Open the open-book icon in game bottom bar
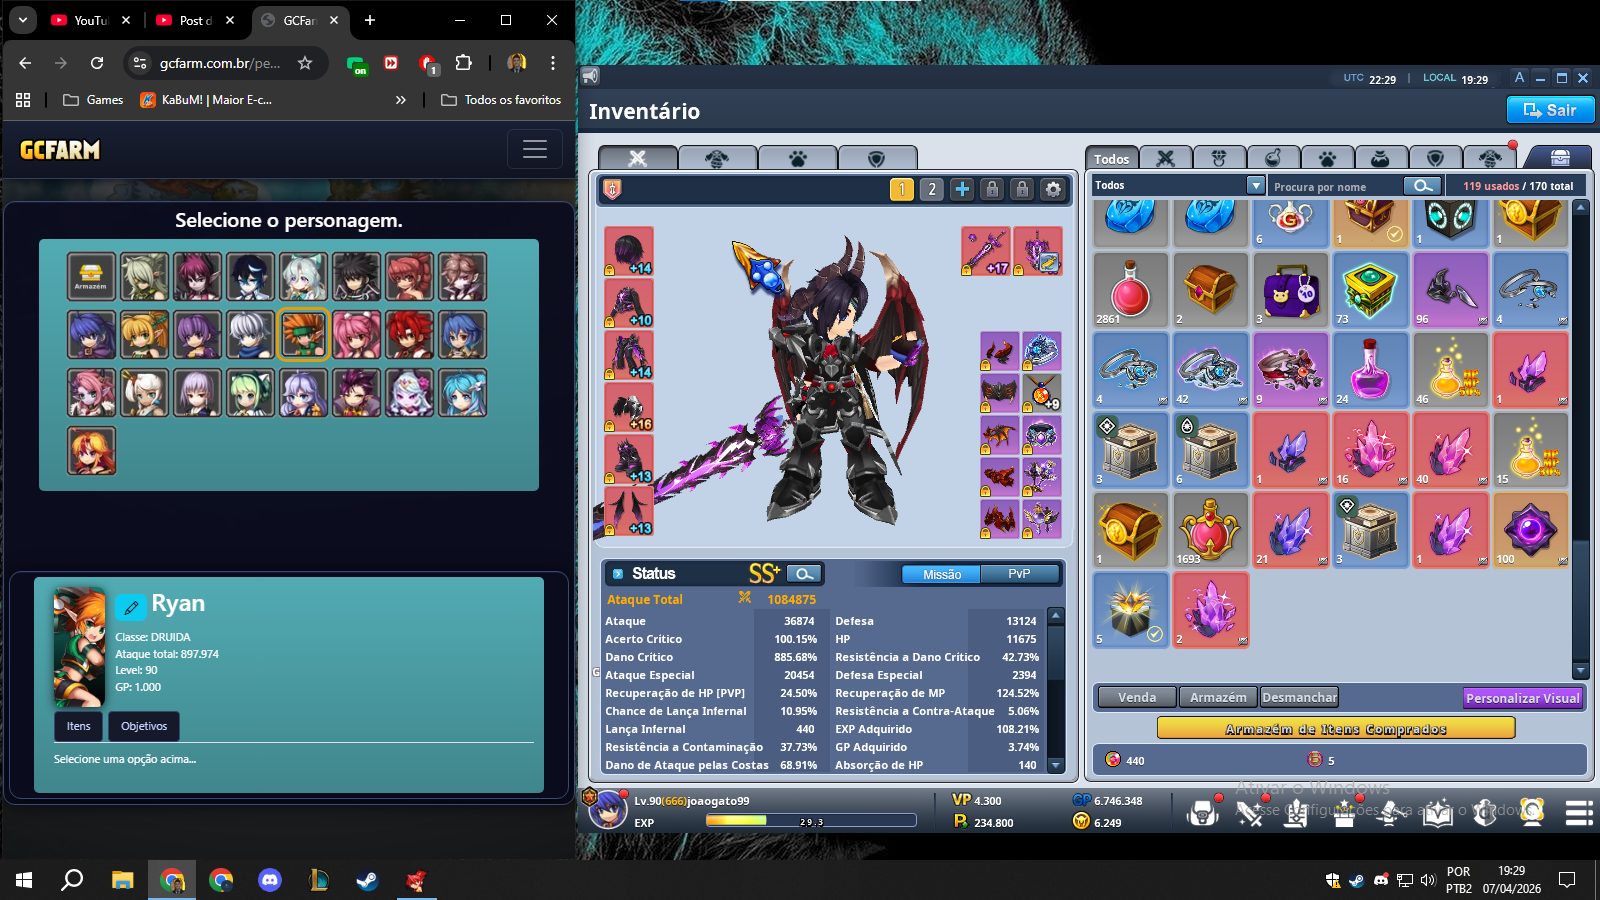The image size is (1600, 900). [x=1437, y=812]
